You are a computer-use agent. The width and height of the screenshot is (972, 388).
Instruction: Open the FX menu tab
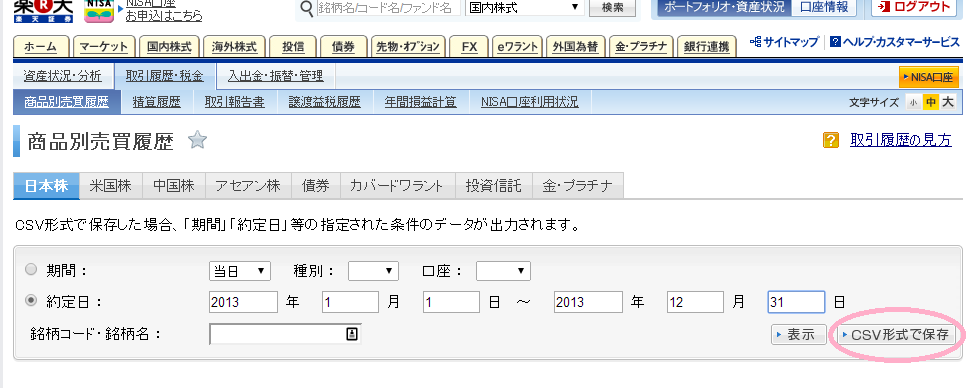(x=469, y=46)
